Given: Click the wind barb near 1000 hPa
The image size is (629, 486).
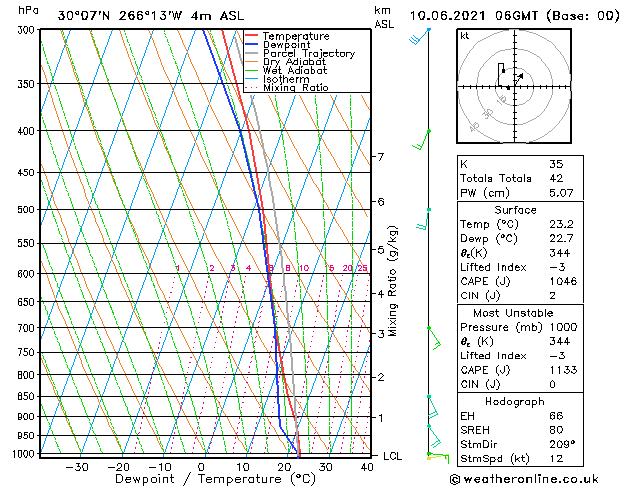Looking at the screenshot, I should [436, 455].
